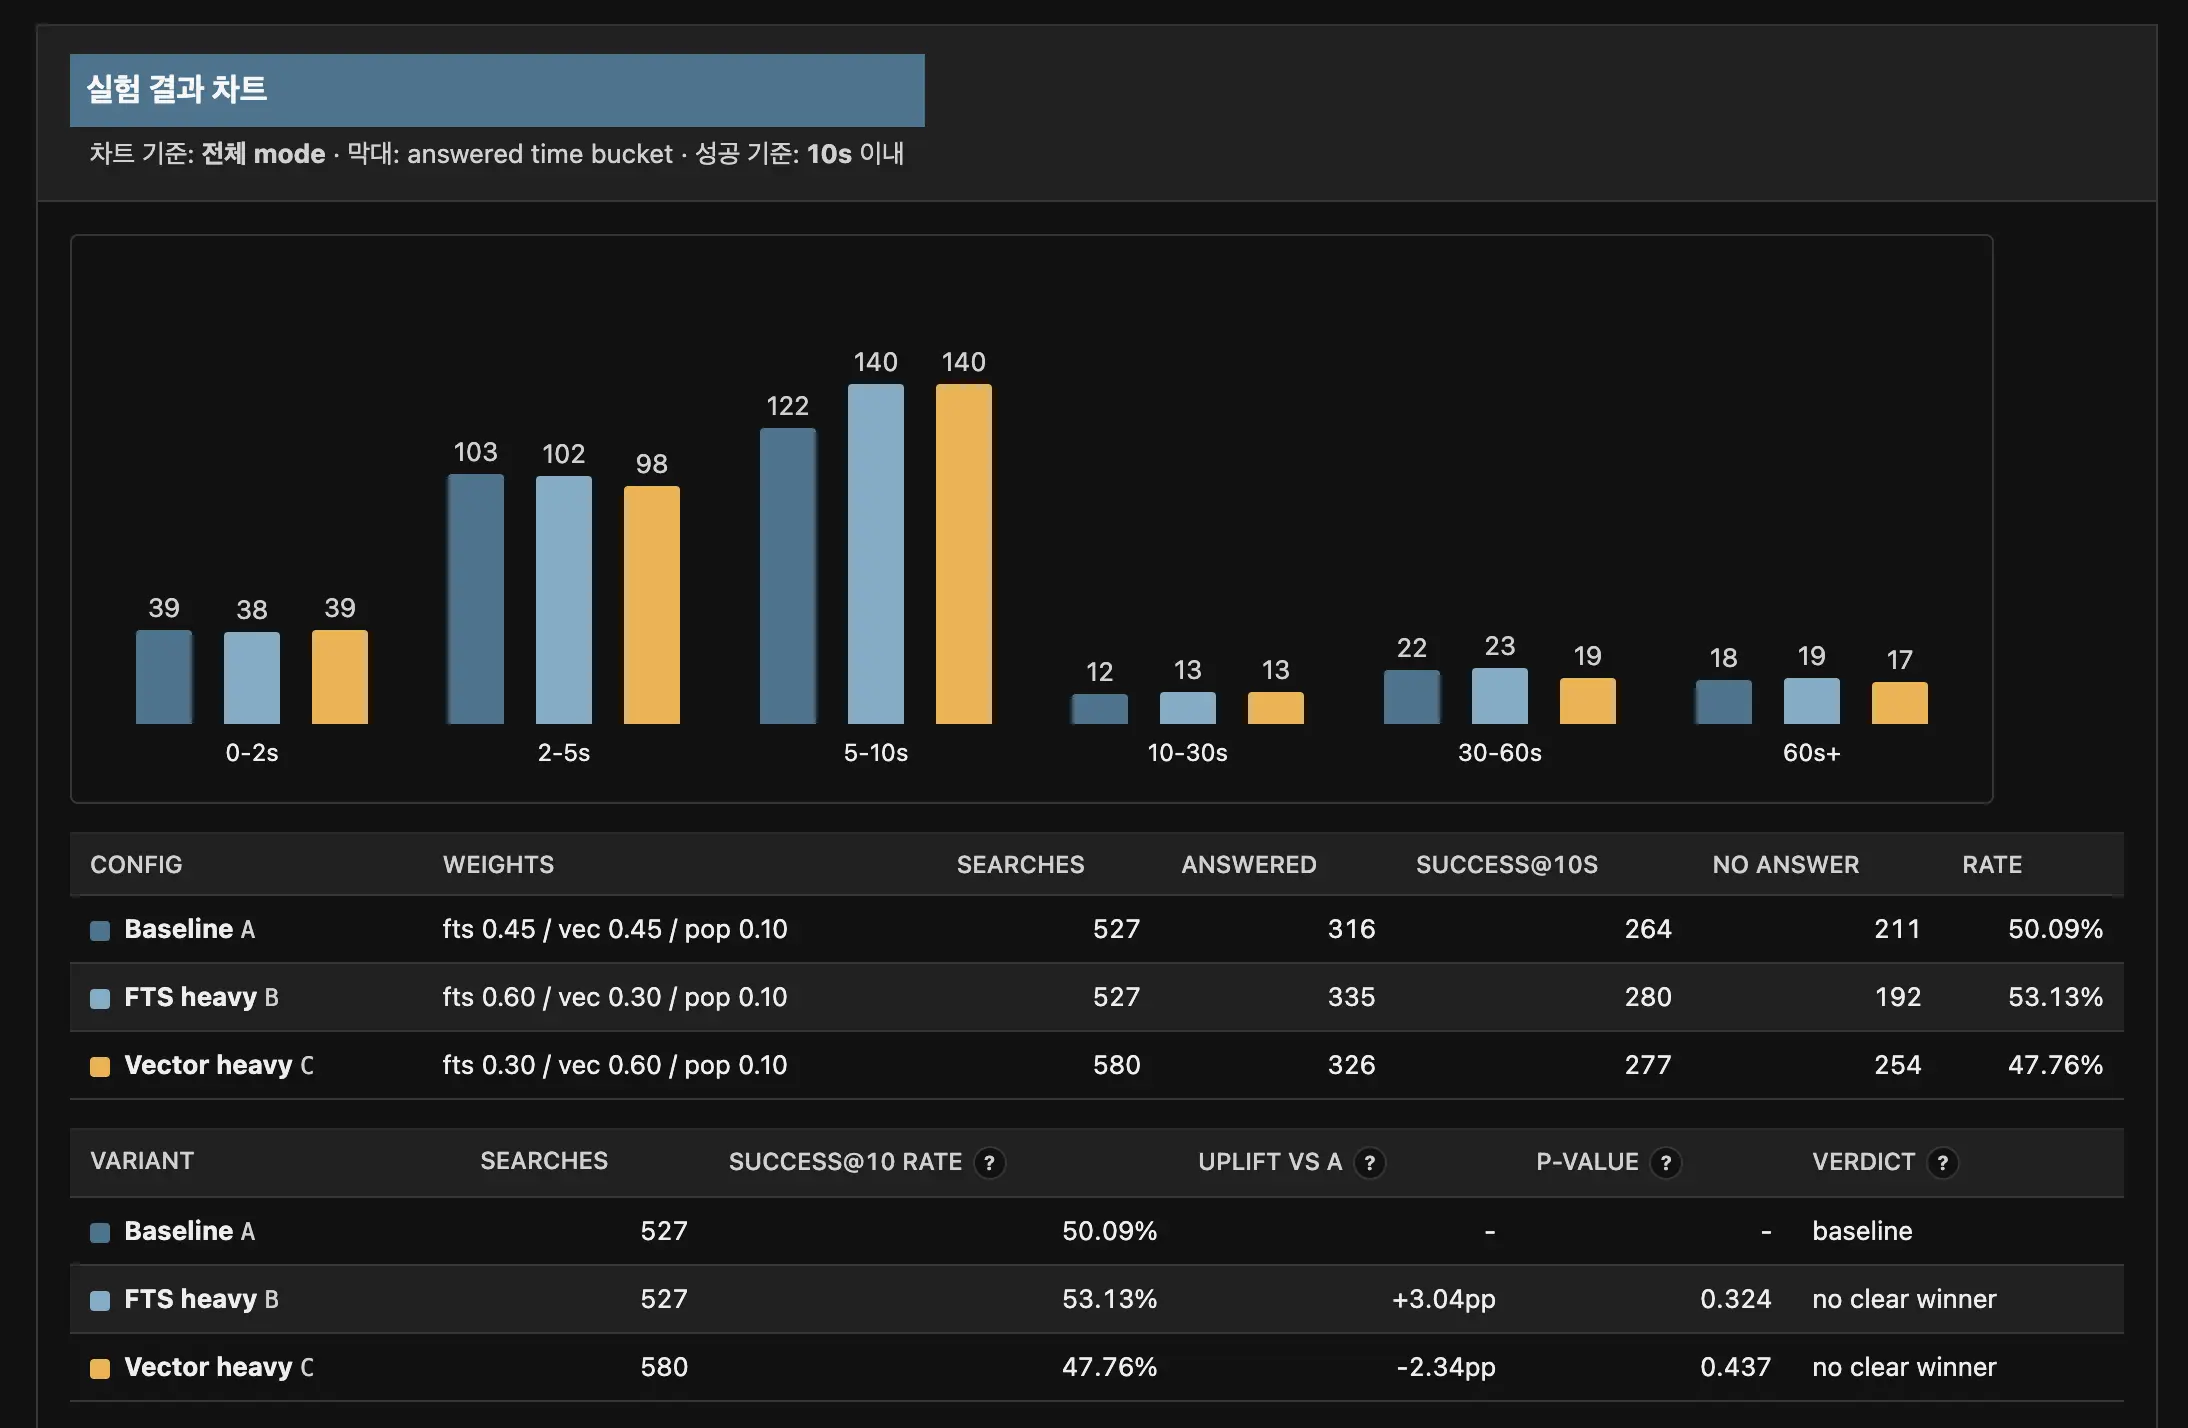Click the NO ANSWER column header
Viewport: 2188px width, 1428px height.
(x=1786, y=865)
